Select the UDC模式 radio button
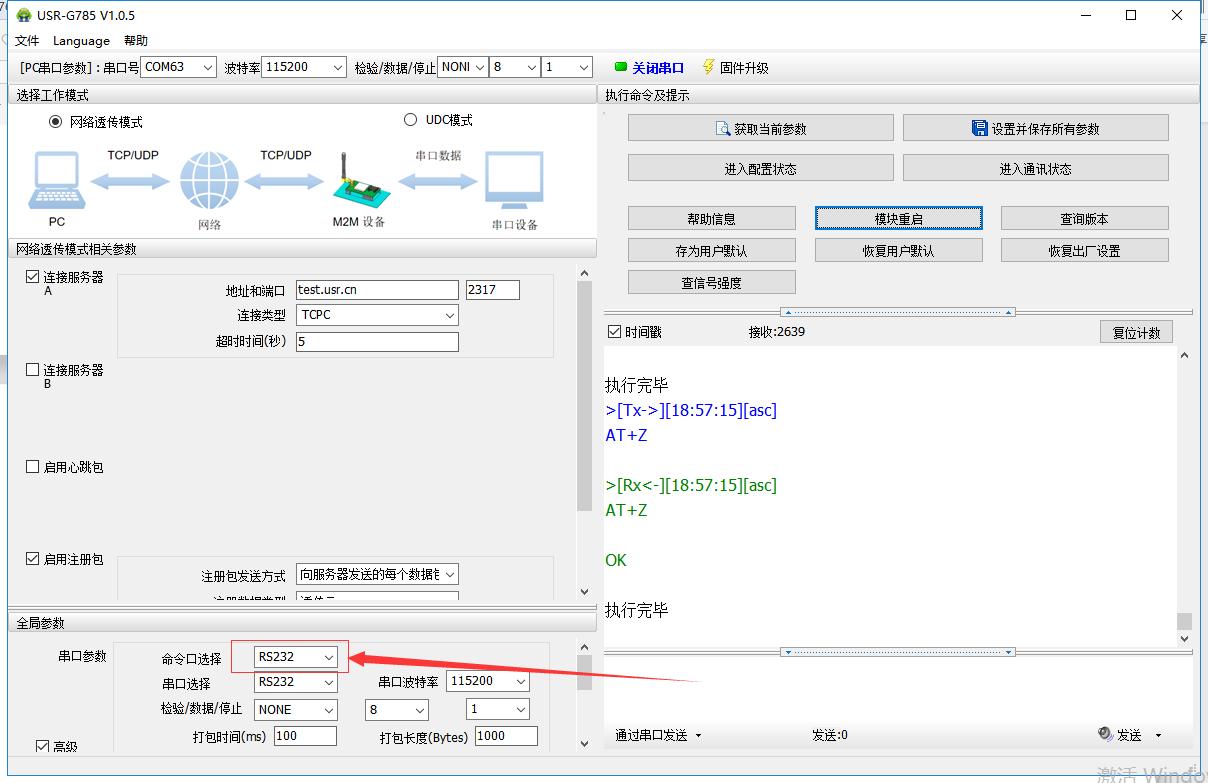 (410, 120)
